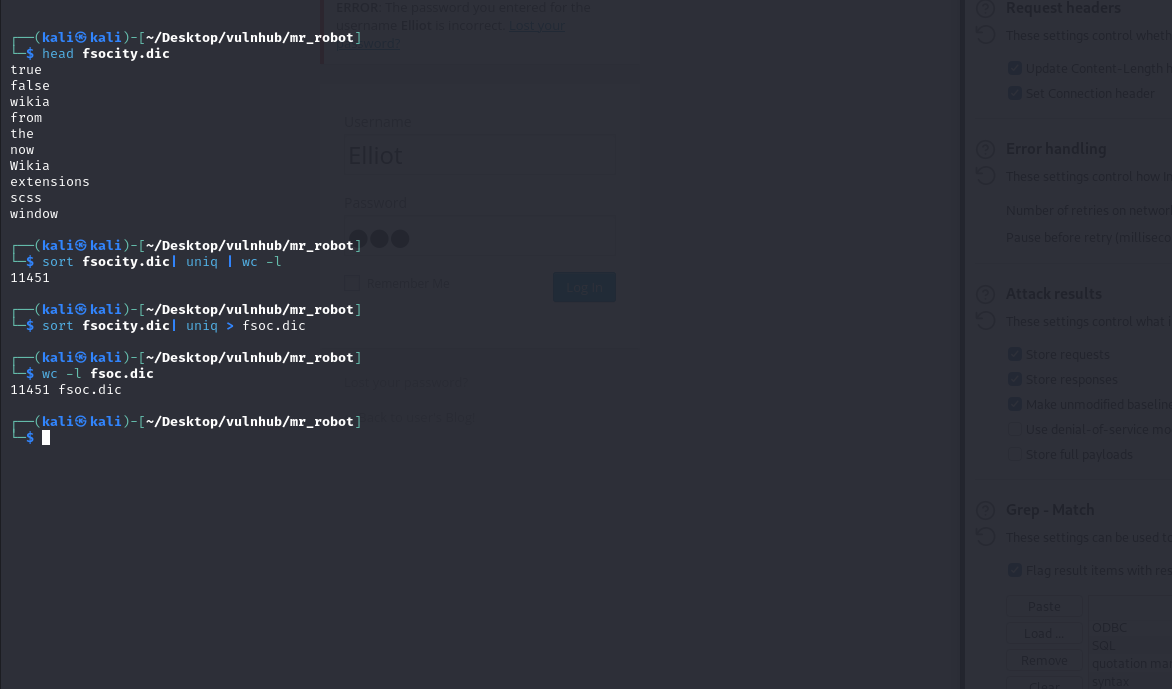This screenshot has width=1172, height=689.
Task: Open the Lost your password link
Action: (537, 25)
